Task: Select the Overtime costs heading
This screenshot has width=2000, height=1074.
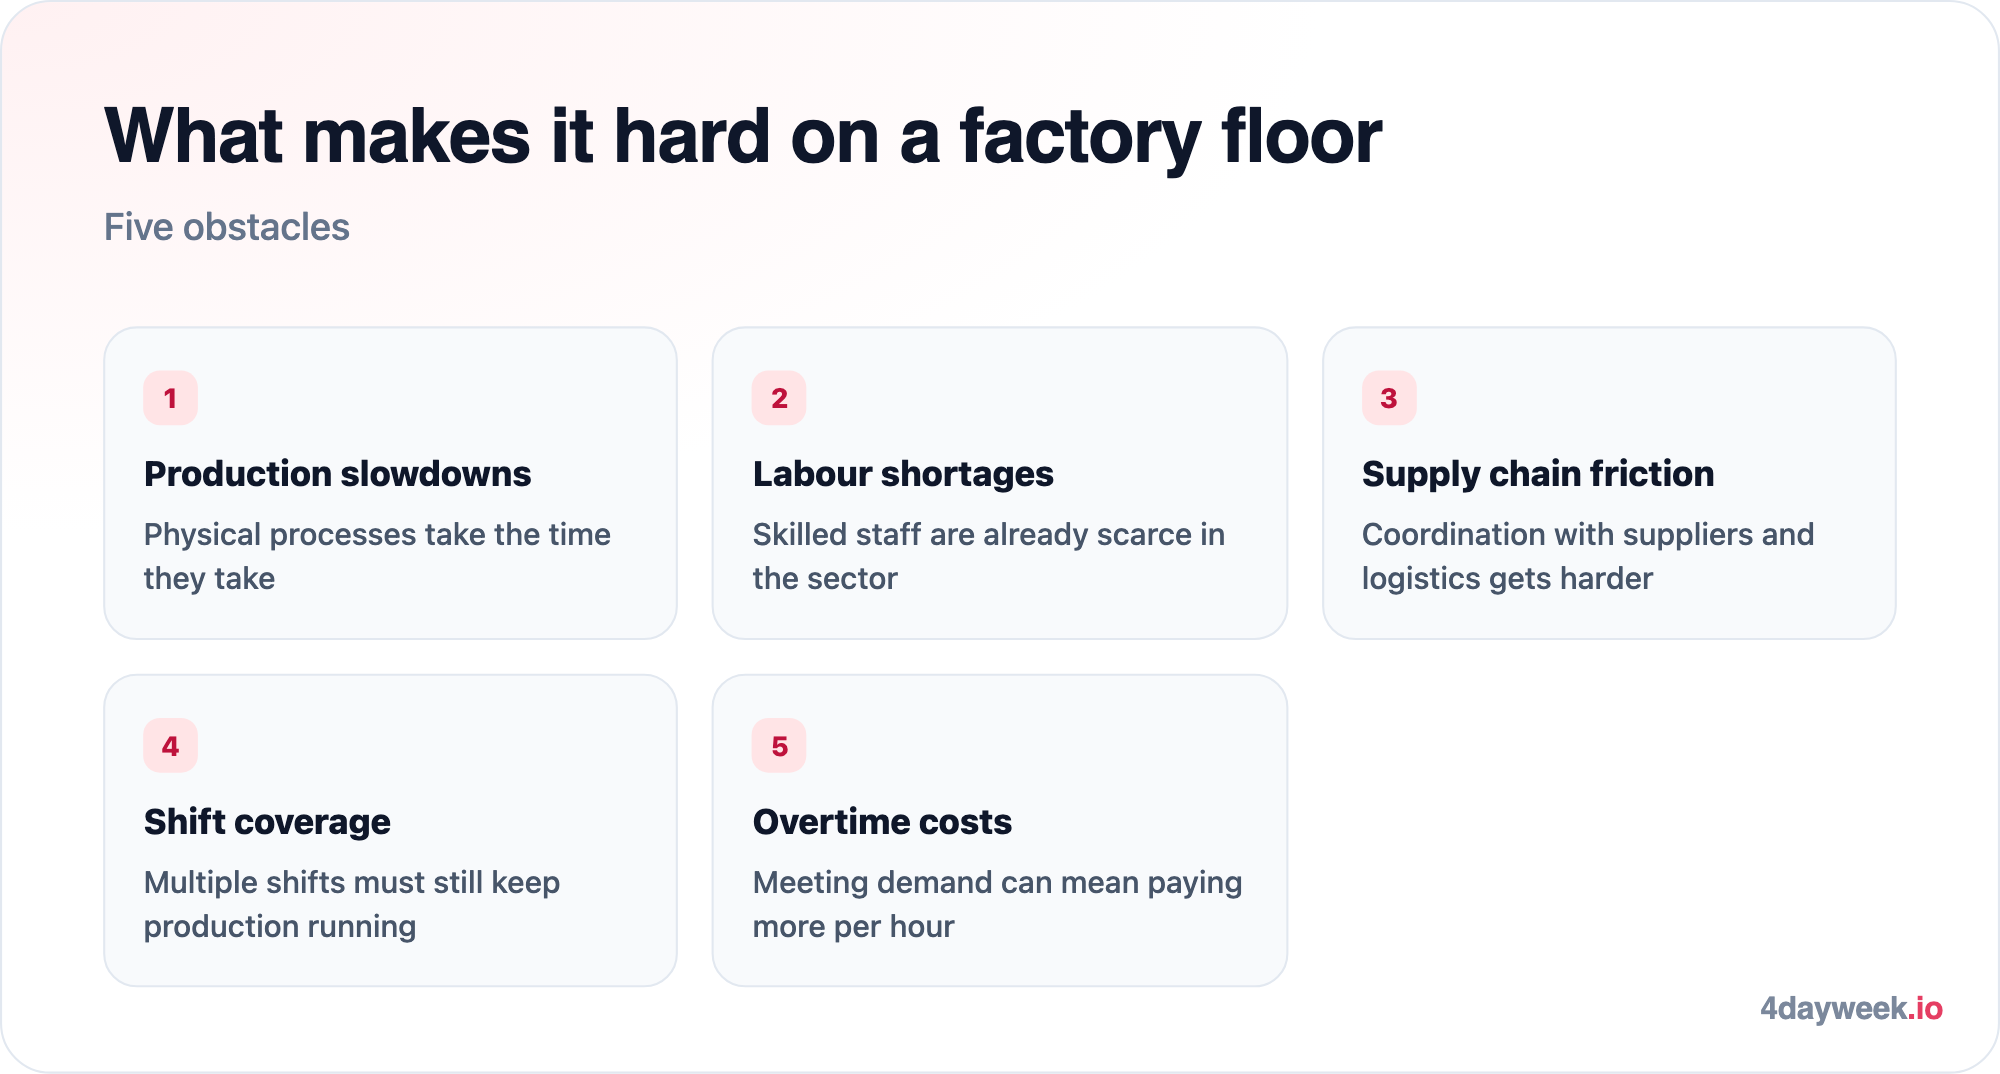Action: coord(882,822)
